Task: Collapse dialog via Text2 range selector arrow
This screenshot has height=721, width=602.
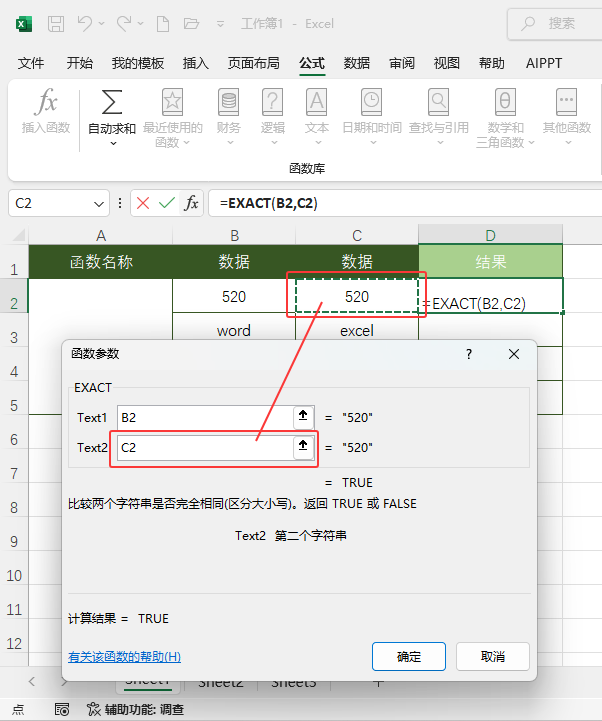Action: pos(303,446)
